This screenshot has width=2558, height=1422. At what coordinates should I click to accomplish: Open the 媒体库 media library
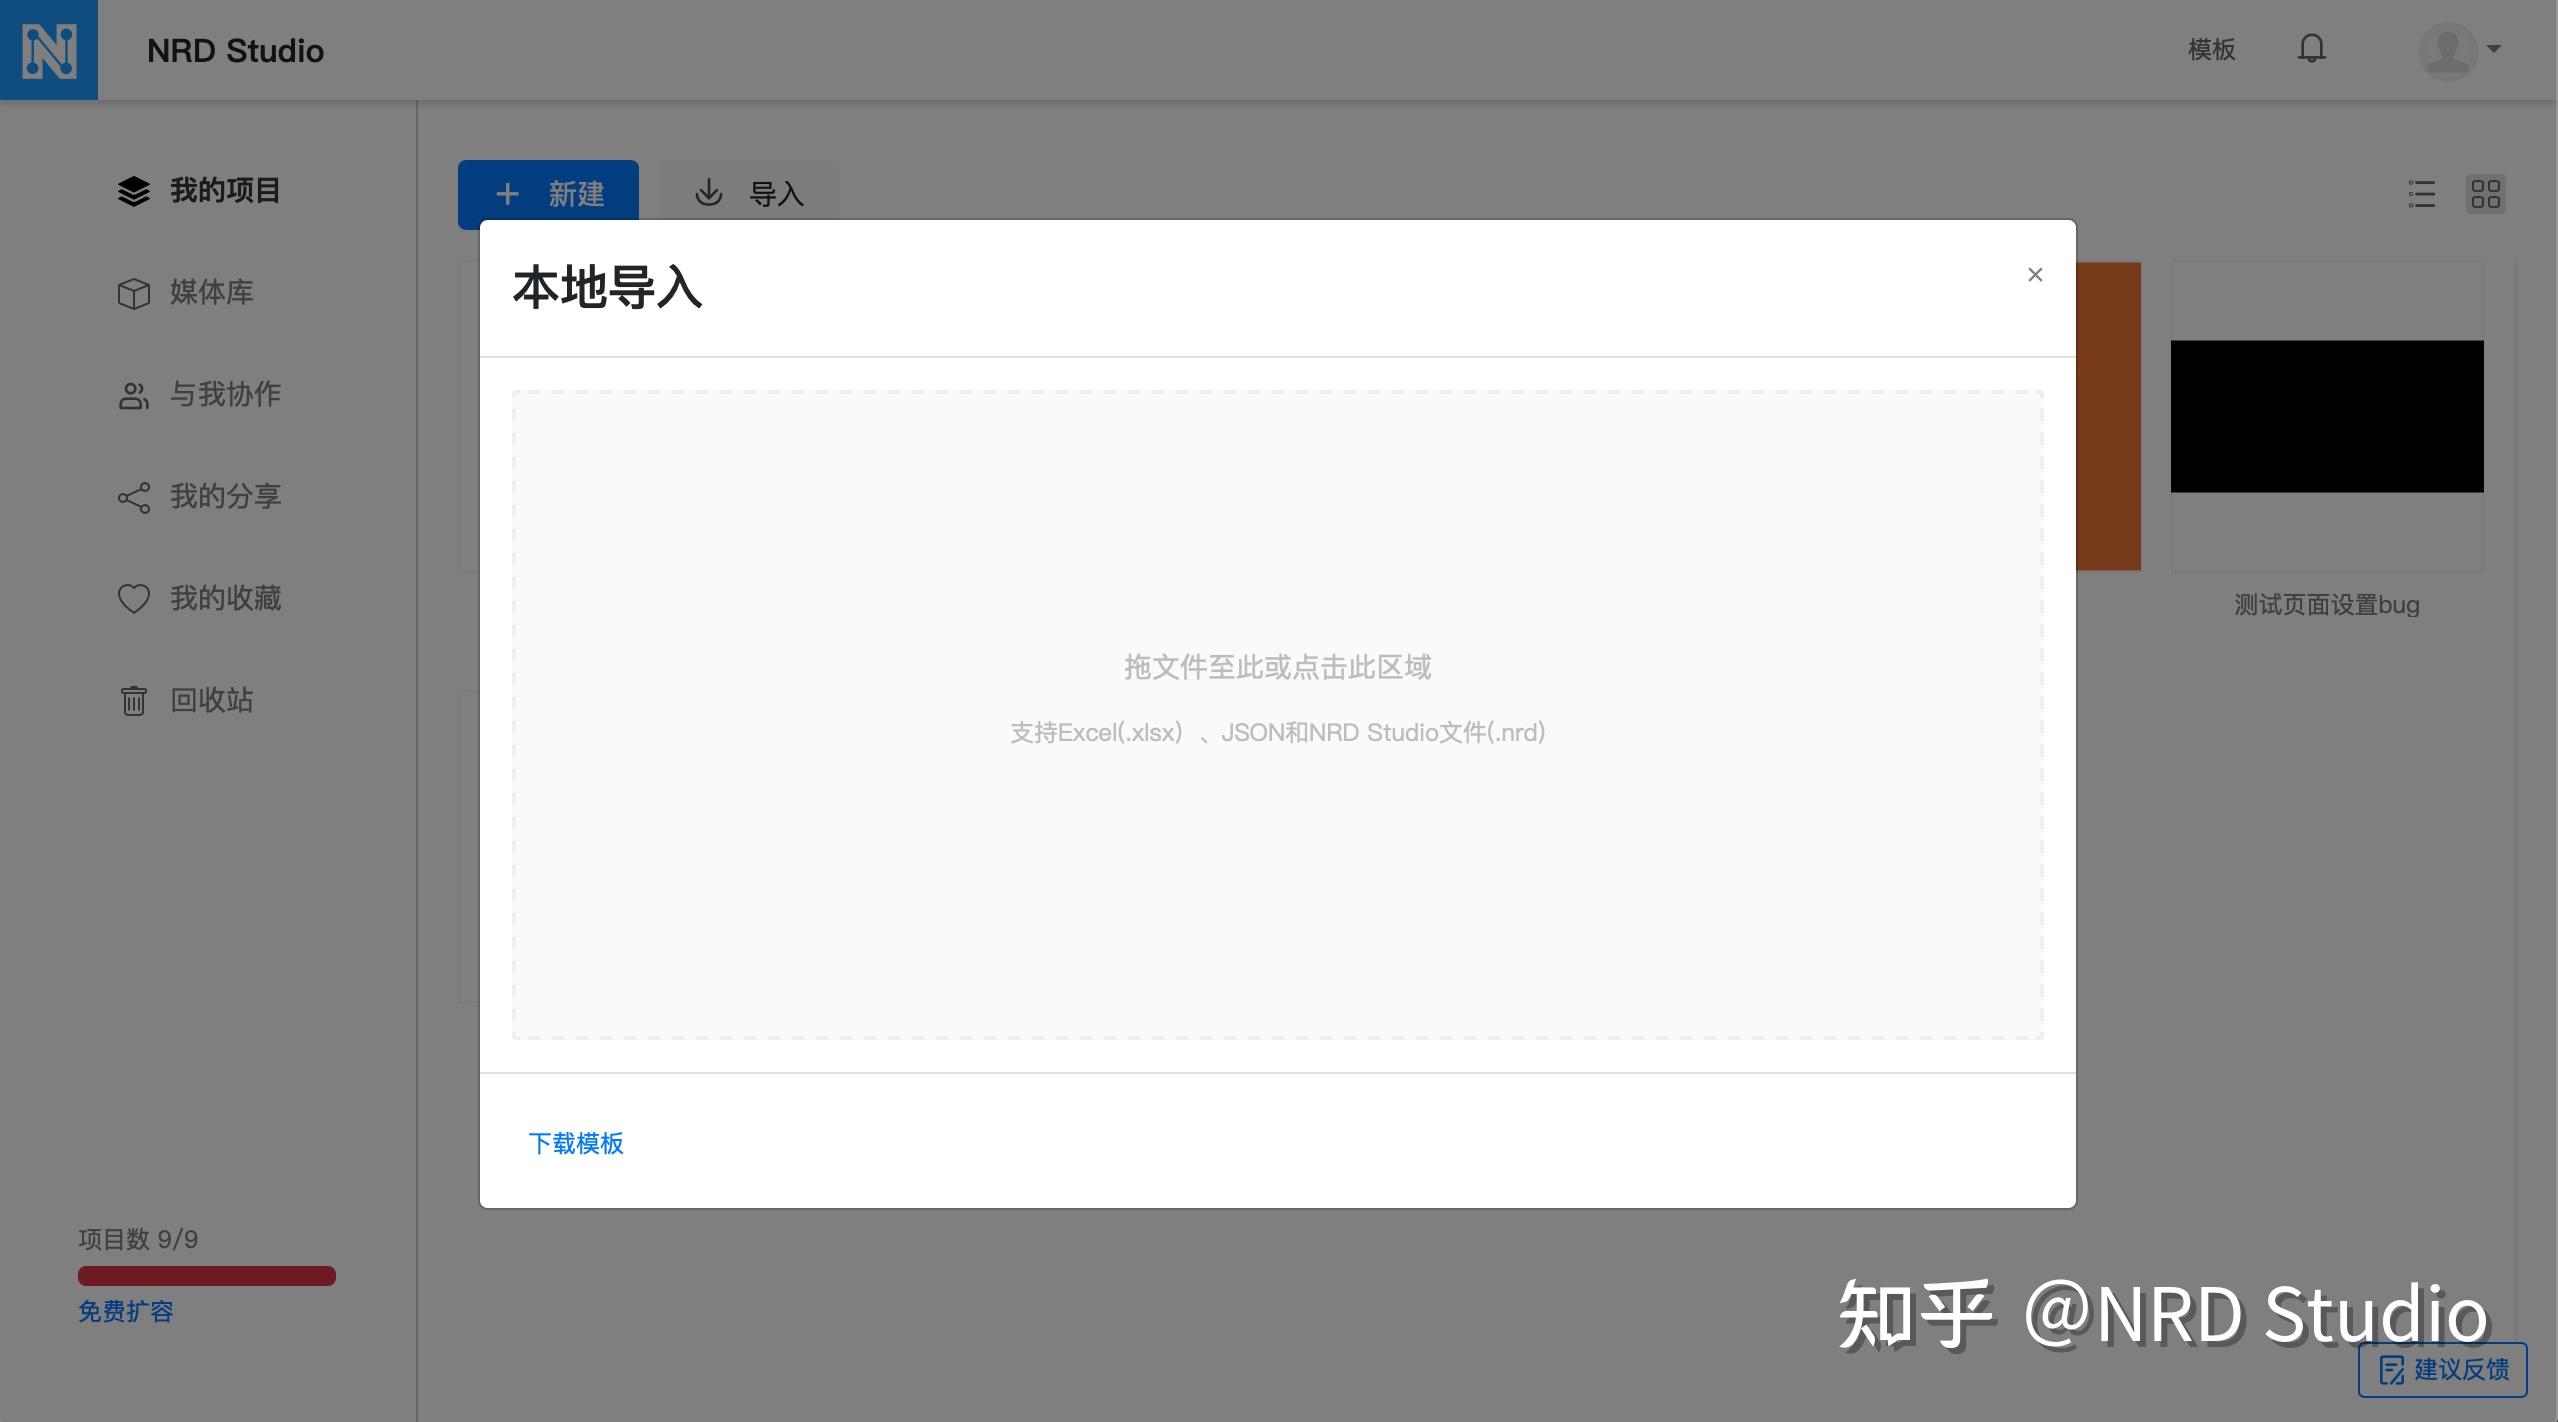point(211,293)
